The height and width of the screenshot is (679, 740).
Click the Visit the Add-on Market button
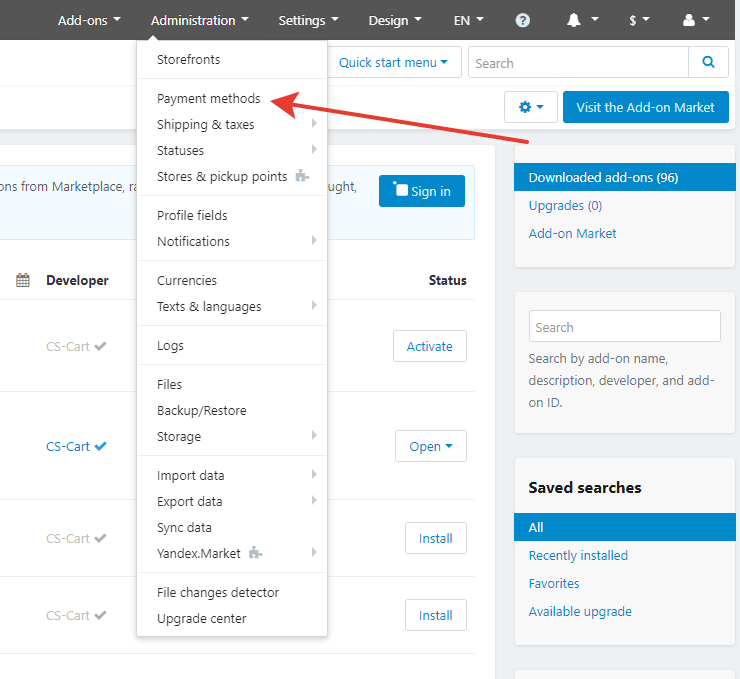point(645,107)
